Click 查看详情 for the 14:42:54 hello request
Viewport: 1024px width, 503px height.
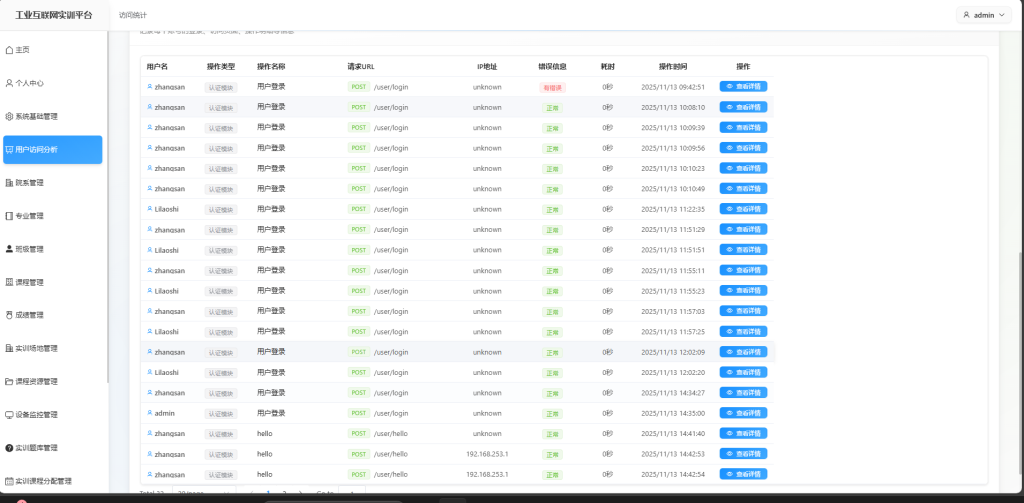(743, 474)
